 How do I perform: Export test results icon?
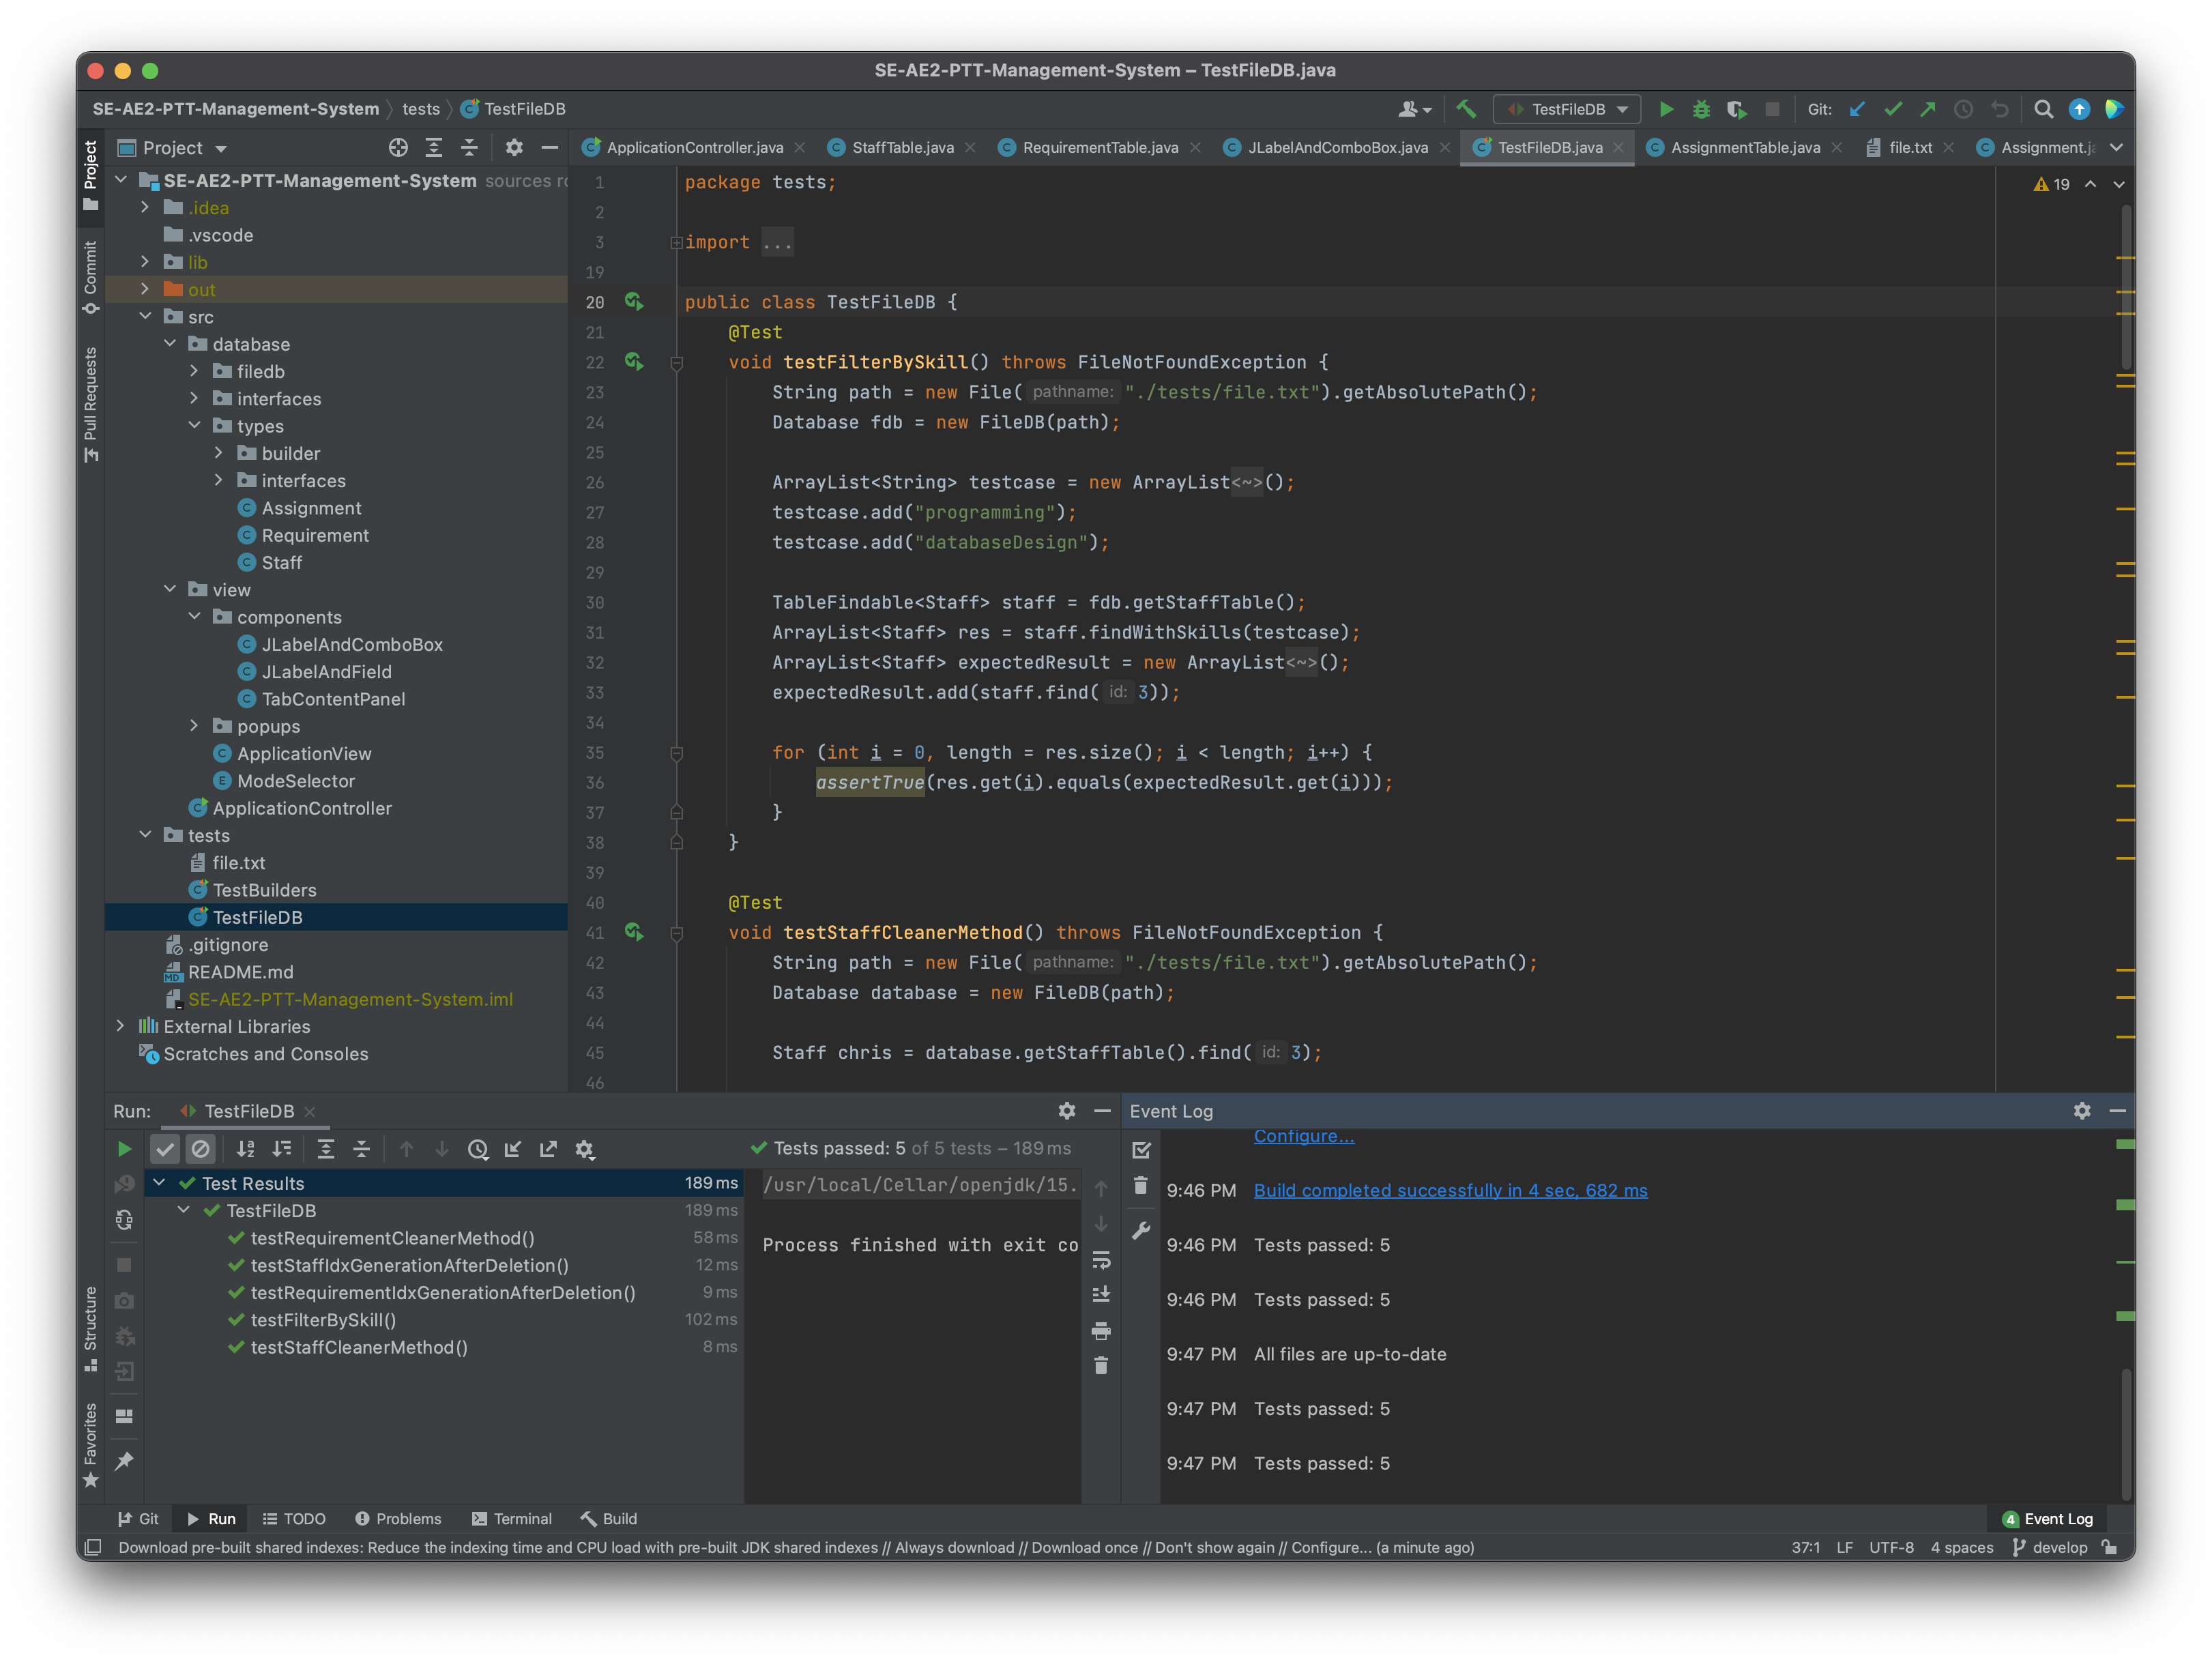point(548,1149)
